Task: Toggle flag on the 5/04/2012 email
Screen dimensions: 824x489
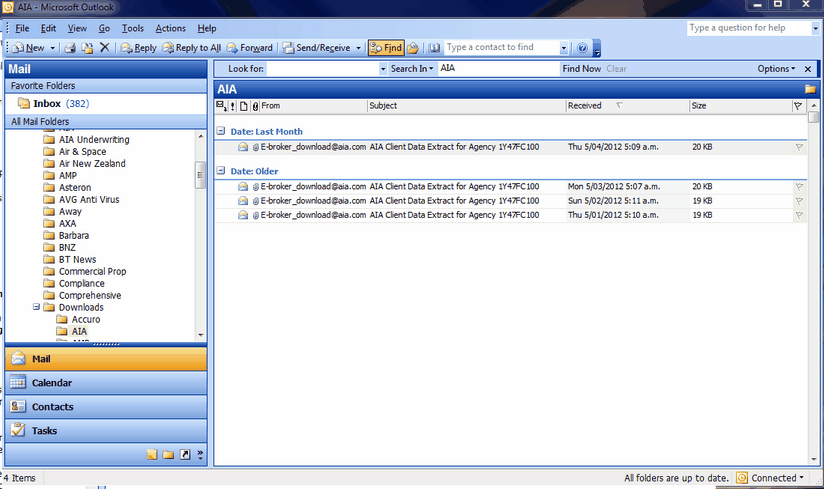Action: (799, 147)
